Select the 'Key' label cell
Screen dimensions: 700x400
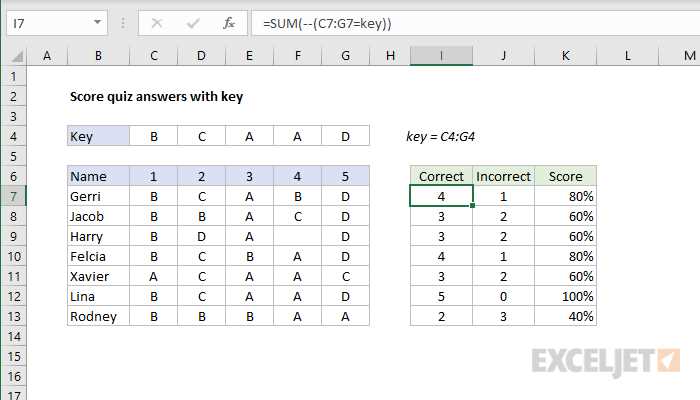[x=98, y=136]
